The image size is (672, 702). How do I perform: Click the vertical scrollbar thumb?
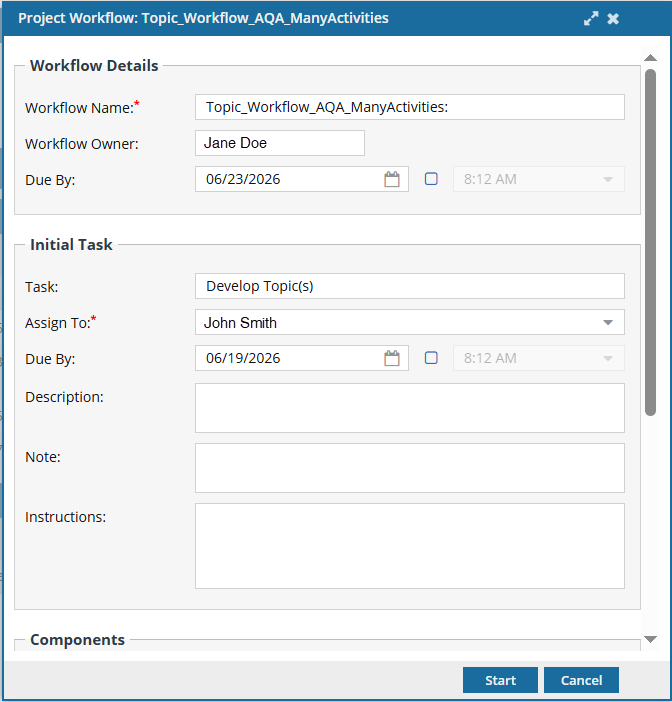tap(650, 242)
